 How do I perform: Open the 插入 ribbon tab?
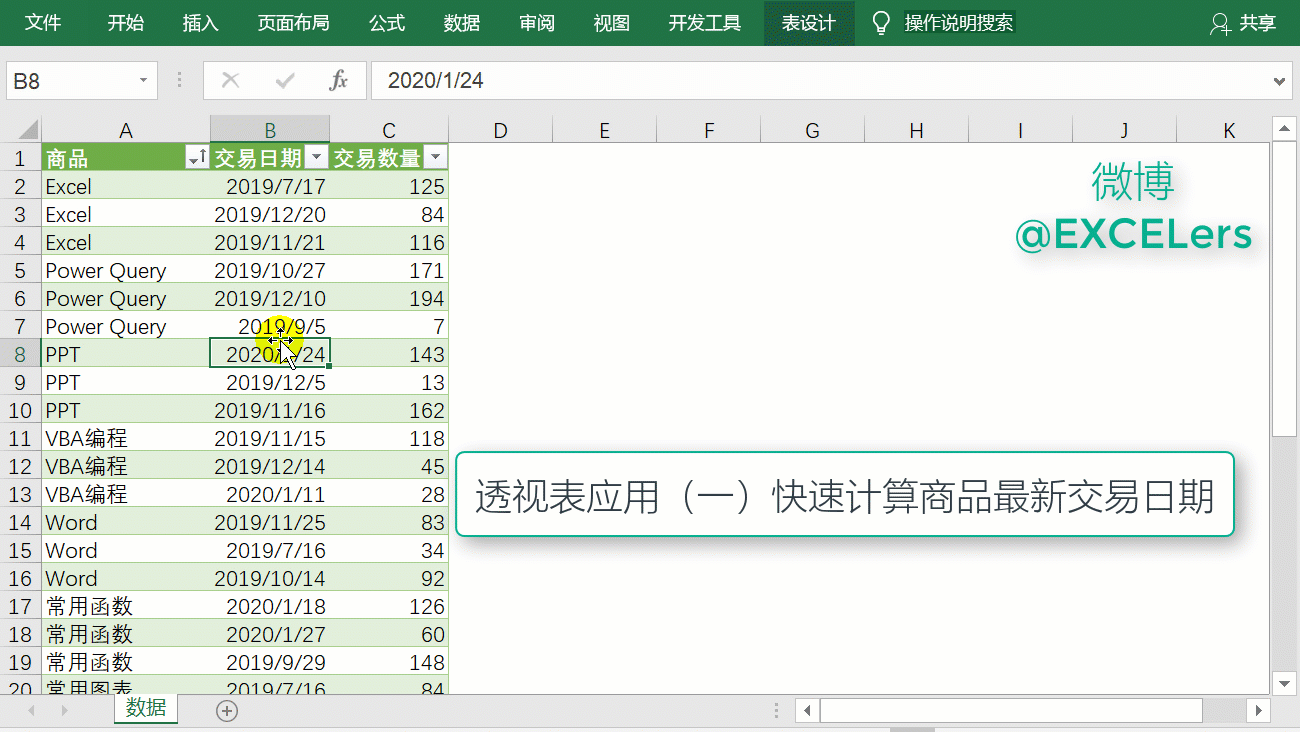200,23
